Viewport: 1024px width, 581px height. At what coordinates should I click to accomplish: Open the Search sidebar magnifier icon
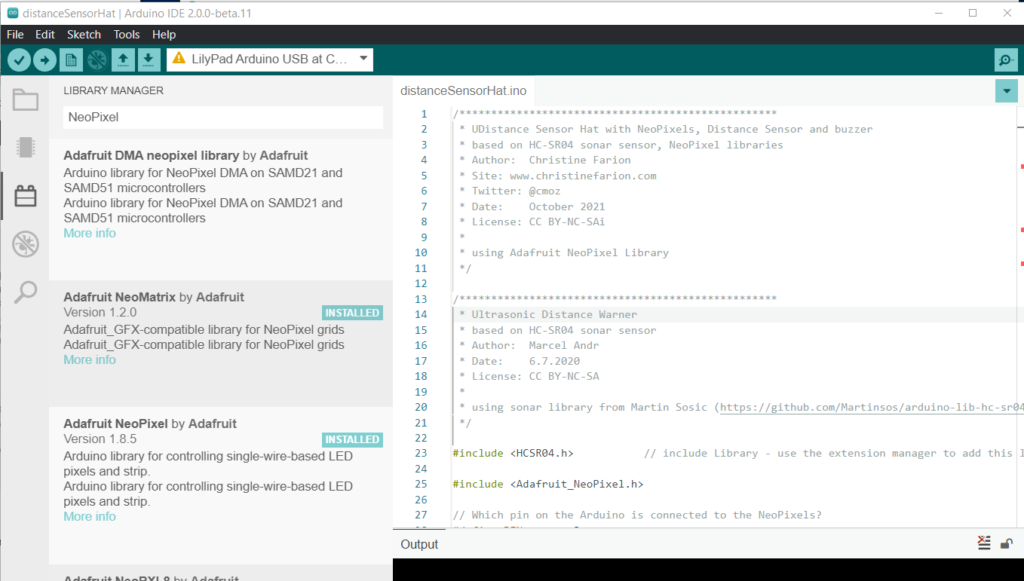[25, 292]
